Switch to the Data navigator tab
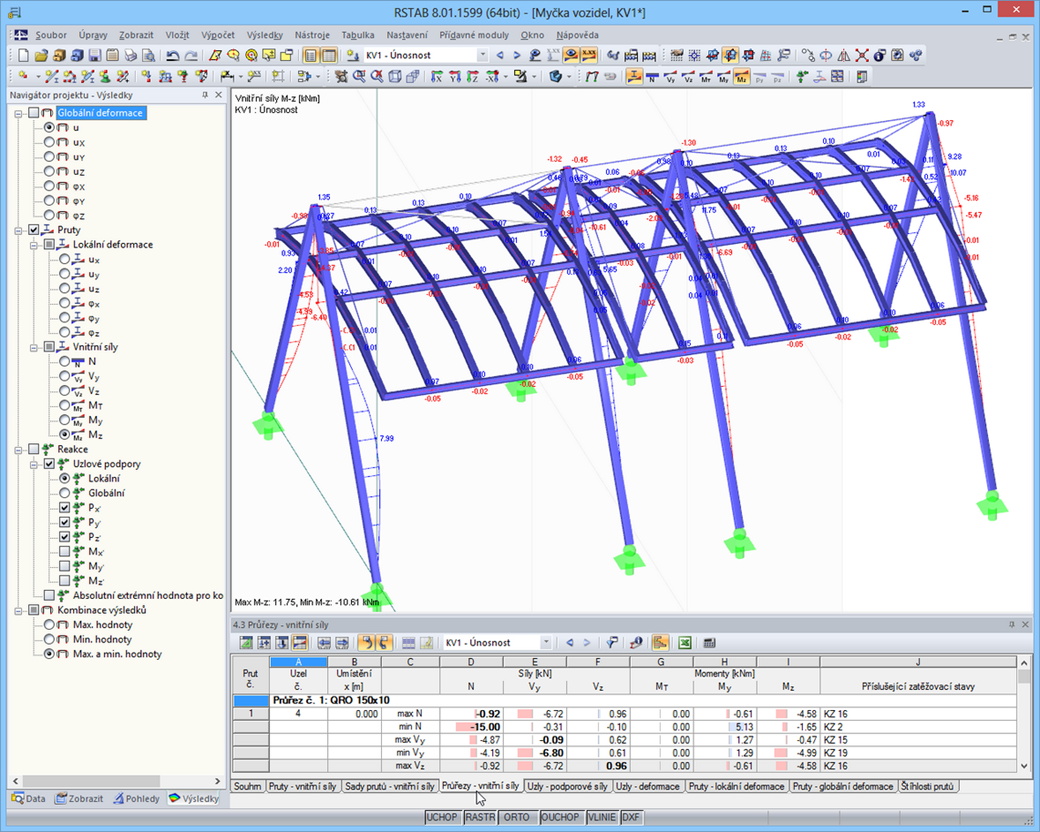1040x832 pixels. pyautogui.click(x=29, y=798)
